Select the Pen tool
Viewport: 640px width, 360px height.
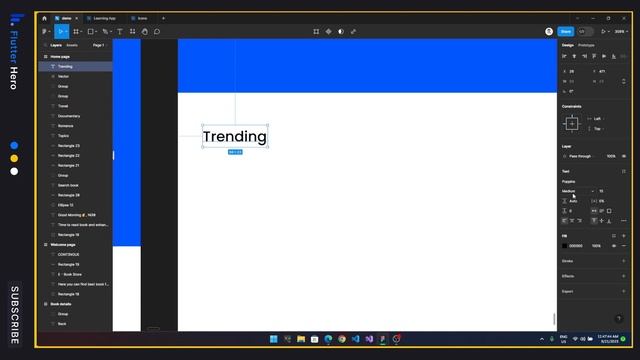click(x=105, y=31)
